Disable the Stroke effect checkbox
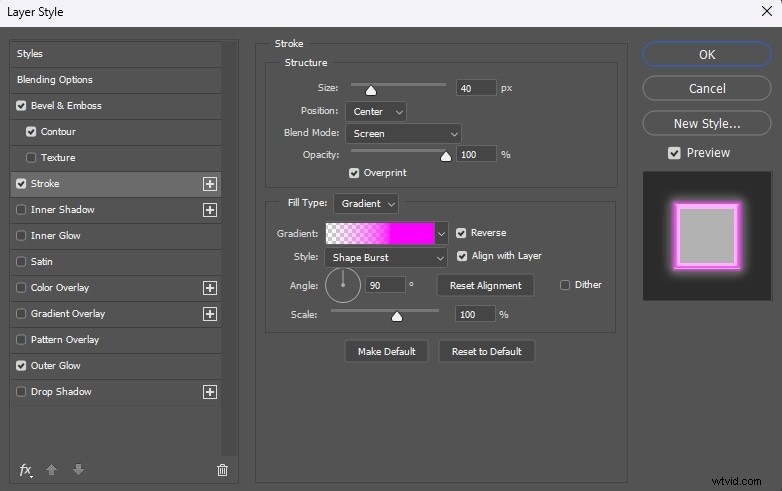Image resolution: width=782 pixels, height=491 pixels. tap(21, 183)
